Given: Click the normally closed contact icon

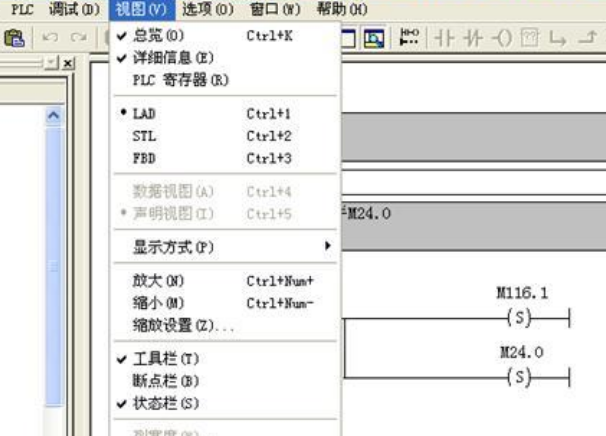Looking at the screenshot, I should pos(473,38).
